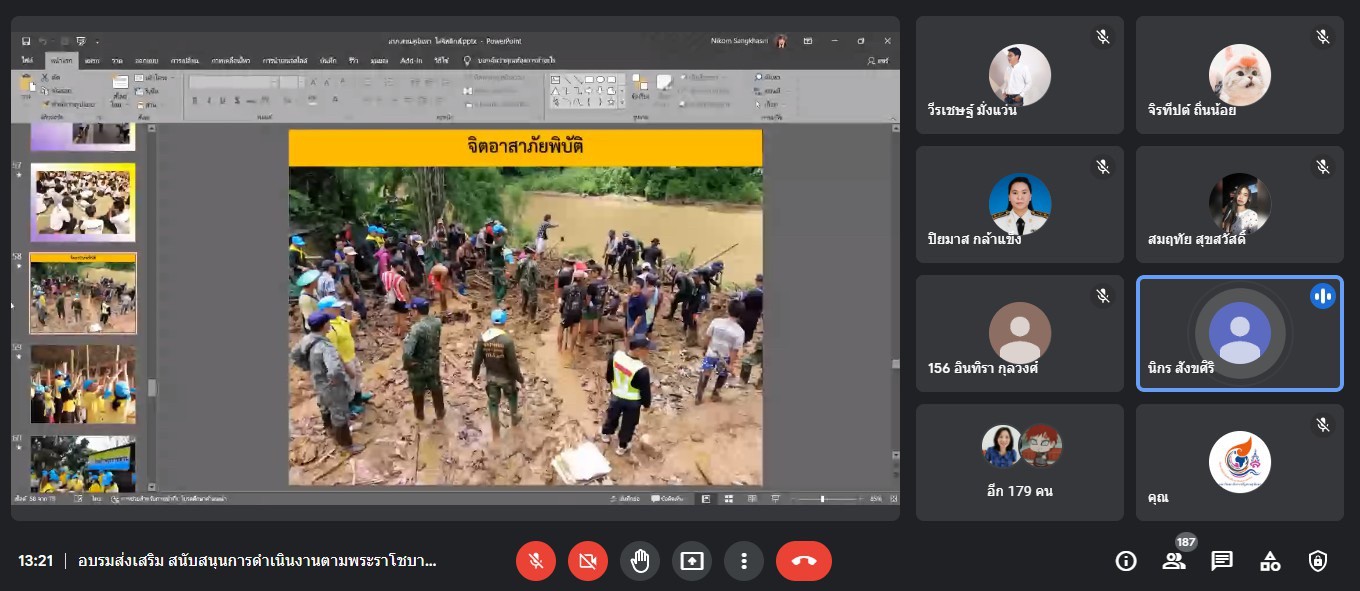
Task: Show the people list with 187 badge
Action: [x=1174, y=561]
